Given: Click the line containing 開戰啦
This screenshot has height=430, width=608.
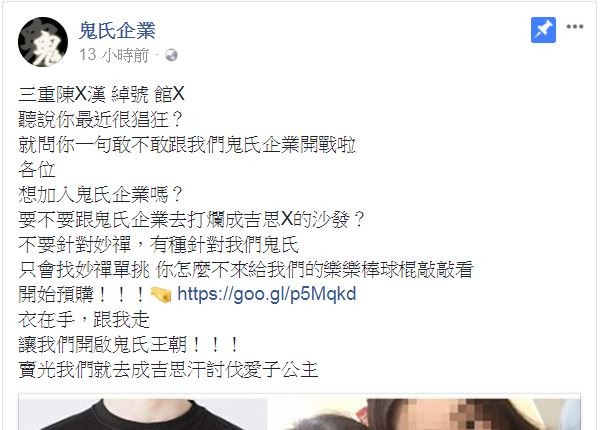Looking at the screenshot, I should 187,145.
